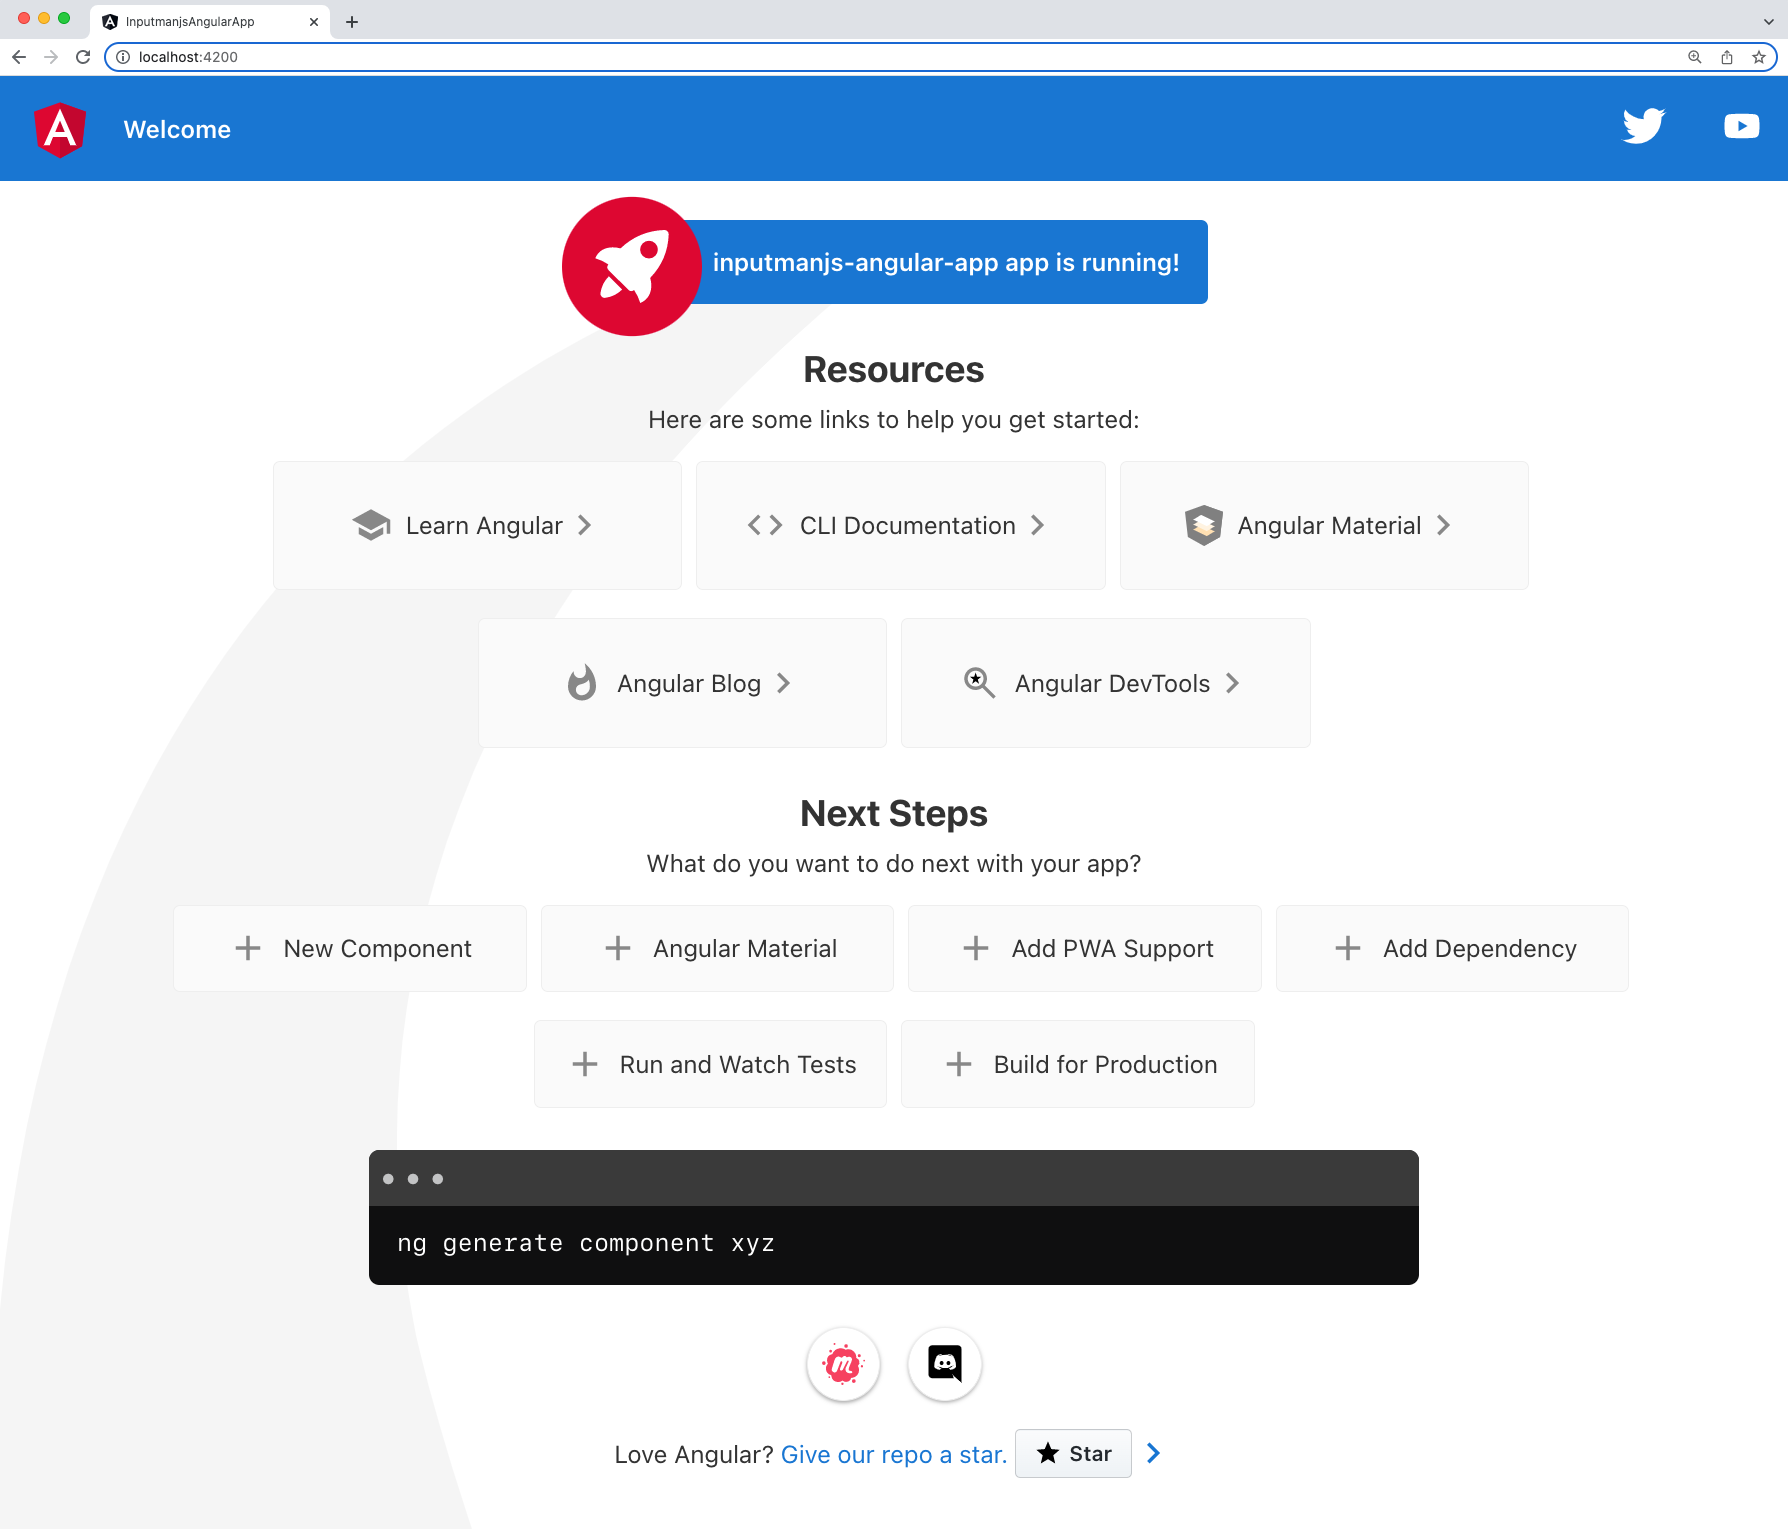Click the Angular DevTools magnifier icon
This screenshot has width=1788, height=1529.
pyautogui.click(x=979, y=683)
